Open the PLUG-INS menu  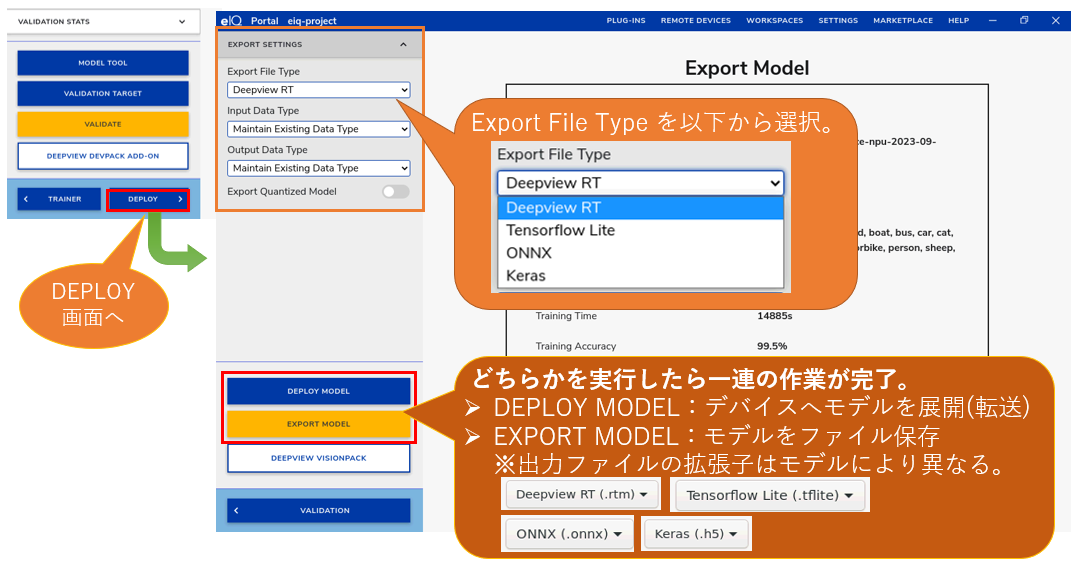626,20
